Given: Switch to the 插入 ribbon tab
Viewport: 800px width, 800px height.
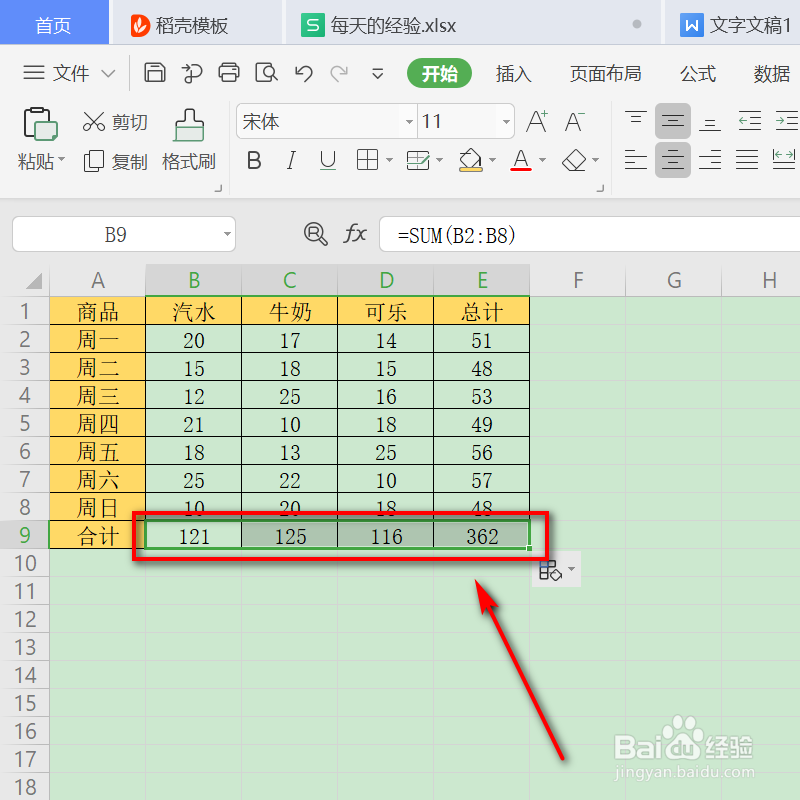Looking at the screenshot, I should [513, 73].
